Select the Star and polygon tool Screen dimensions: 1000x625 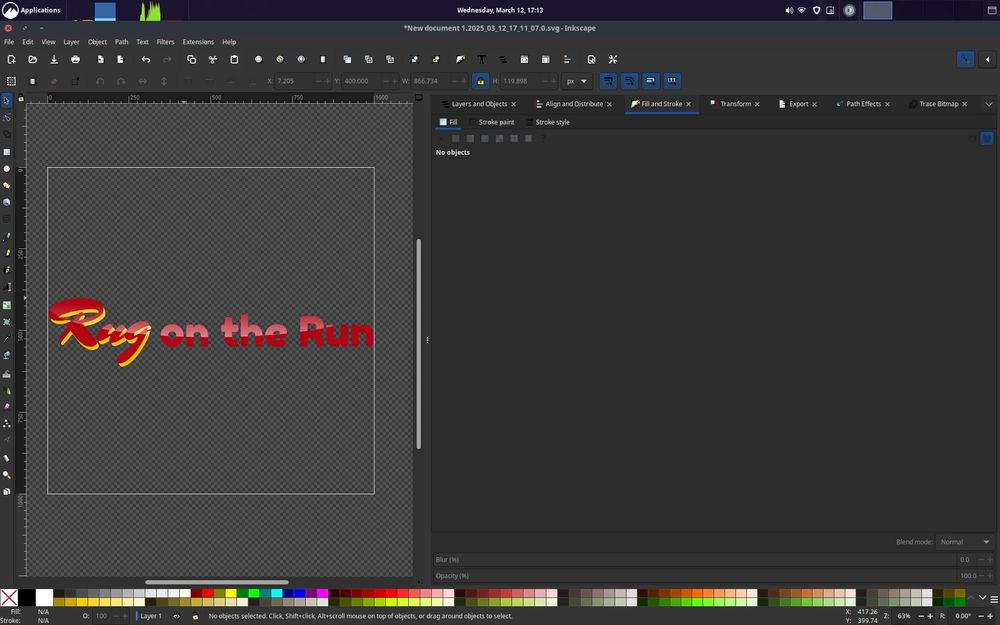click(6, 185)
